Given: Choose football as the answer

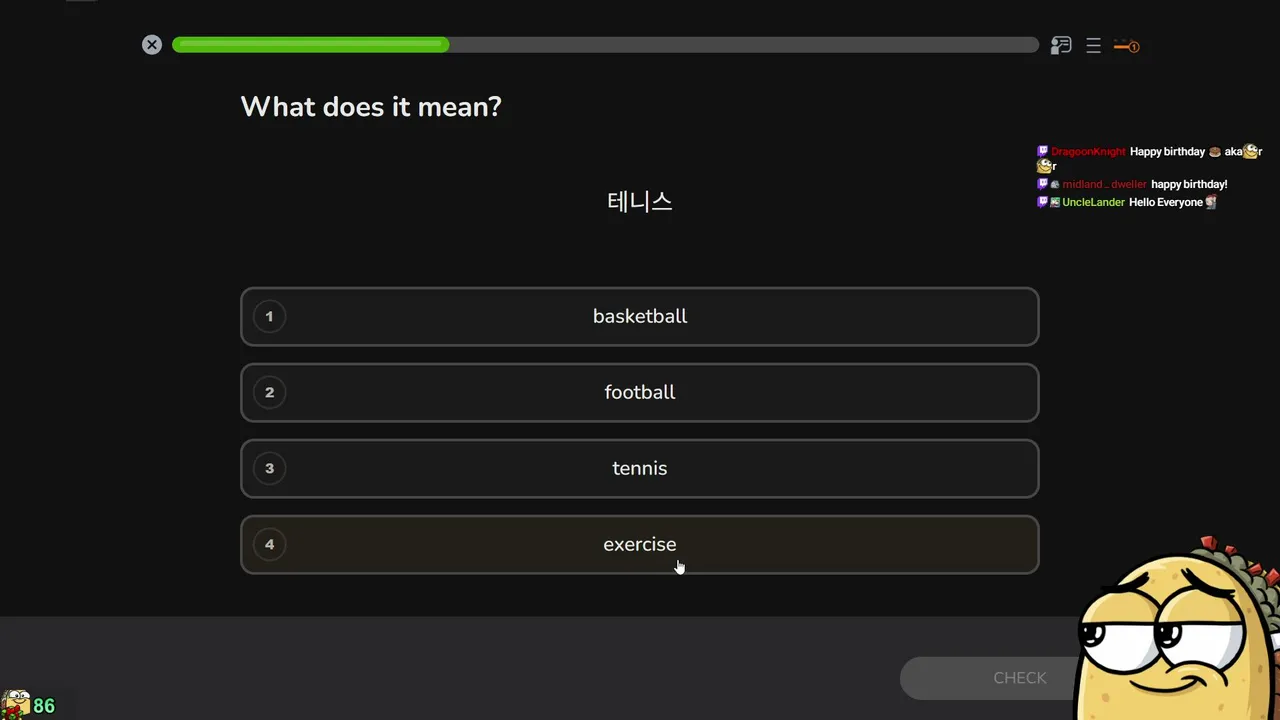Looking at the screenshot, I should pyautogui.click(x=640, y=393).
